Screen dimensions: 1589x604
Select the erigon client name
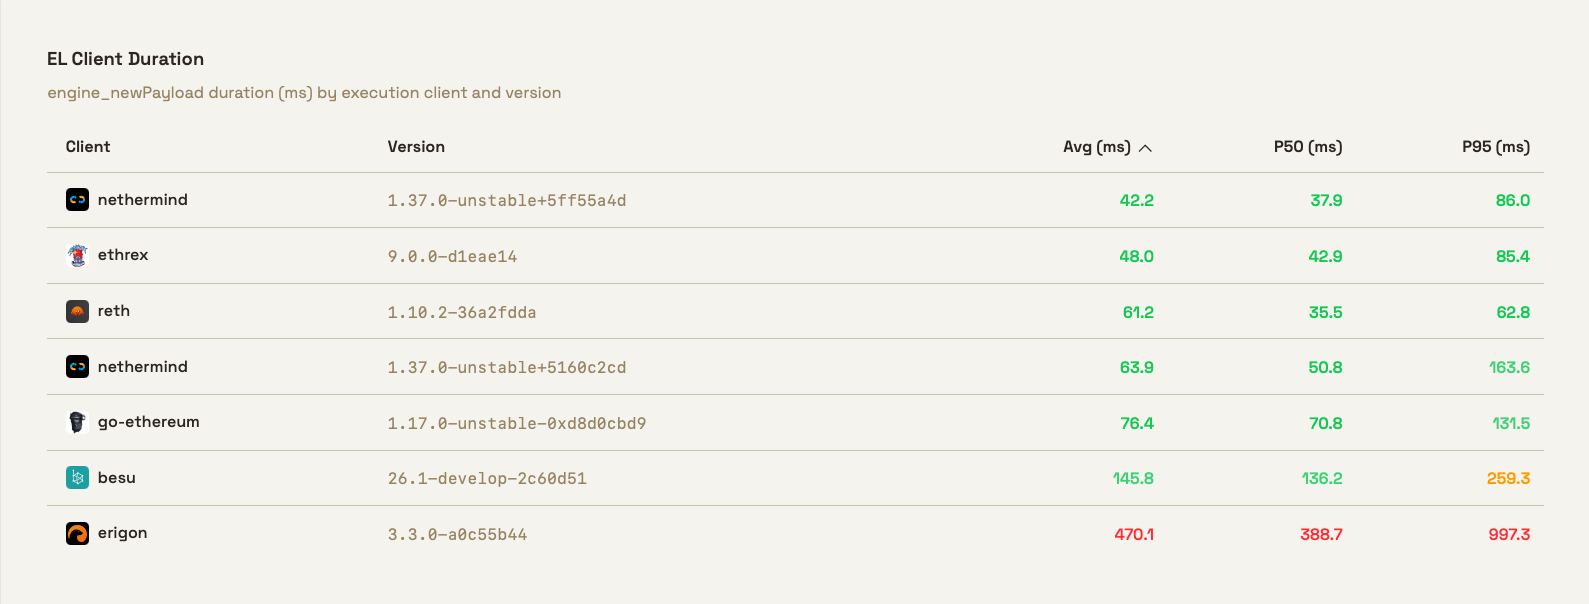pos(122,533)
